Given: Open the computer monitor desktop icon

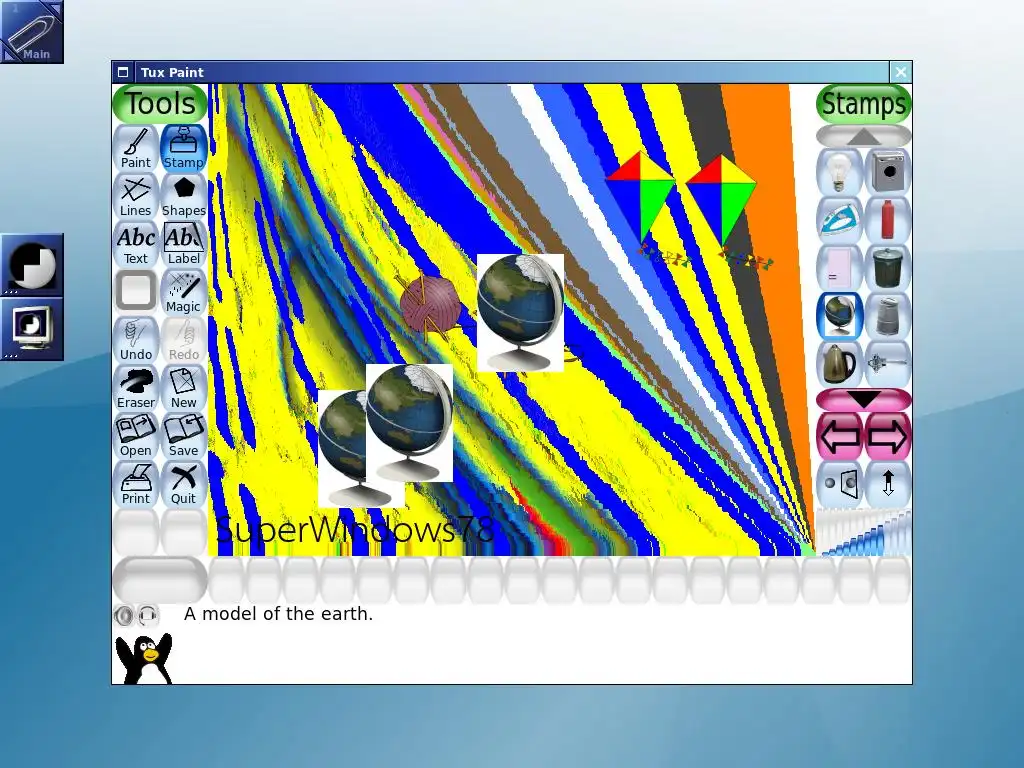Looking at the screenshot, I should tap(32, 329).
